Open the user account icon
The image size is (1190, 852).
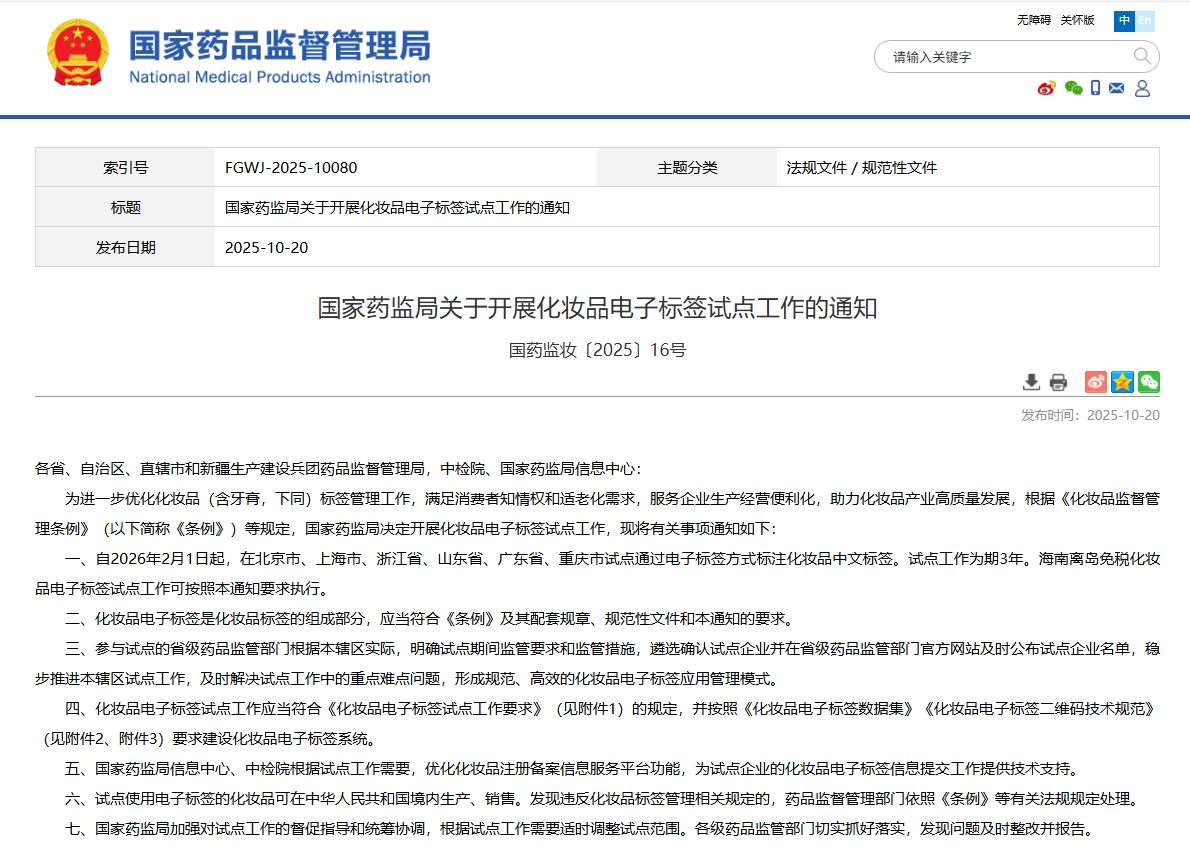pyautogui.click(x=1142, y=88)
